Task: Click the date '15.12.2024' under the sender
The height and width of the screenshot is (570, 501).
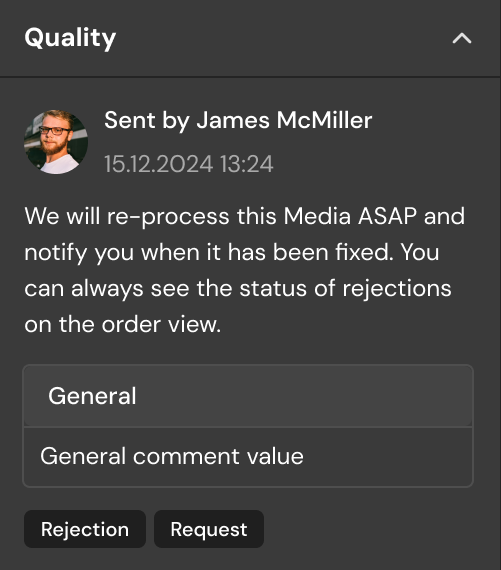Action: (x=159, y=164)
